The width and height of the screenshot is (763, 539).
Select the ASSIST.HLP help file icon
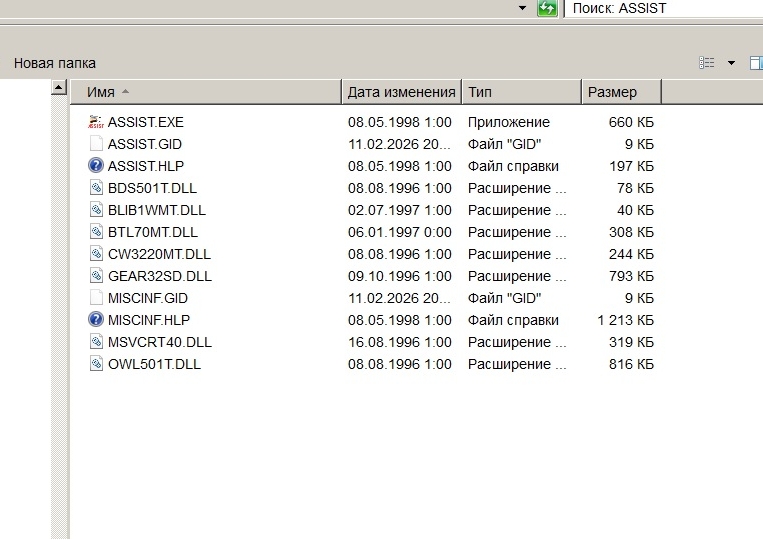pyautogui.click(x=96, y=166)
